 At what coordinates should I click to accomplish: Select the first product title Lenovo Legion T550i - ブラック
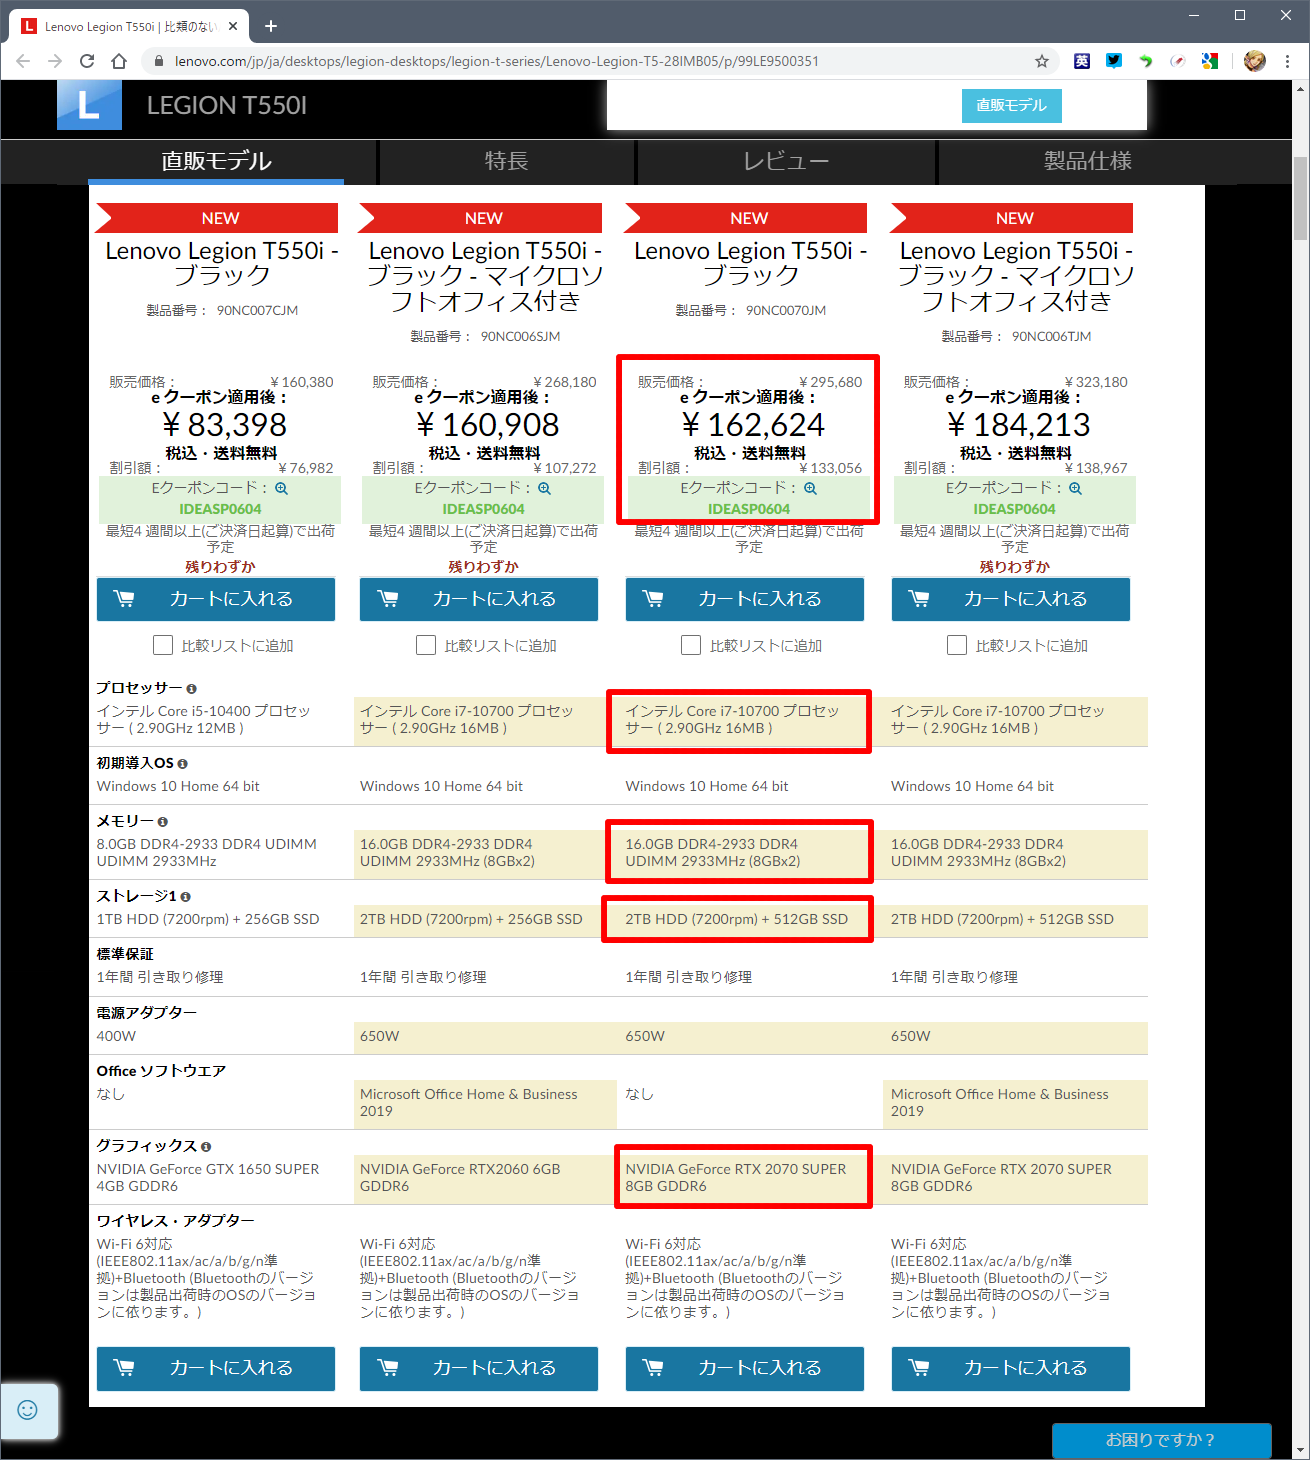(222, 263)
